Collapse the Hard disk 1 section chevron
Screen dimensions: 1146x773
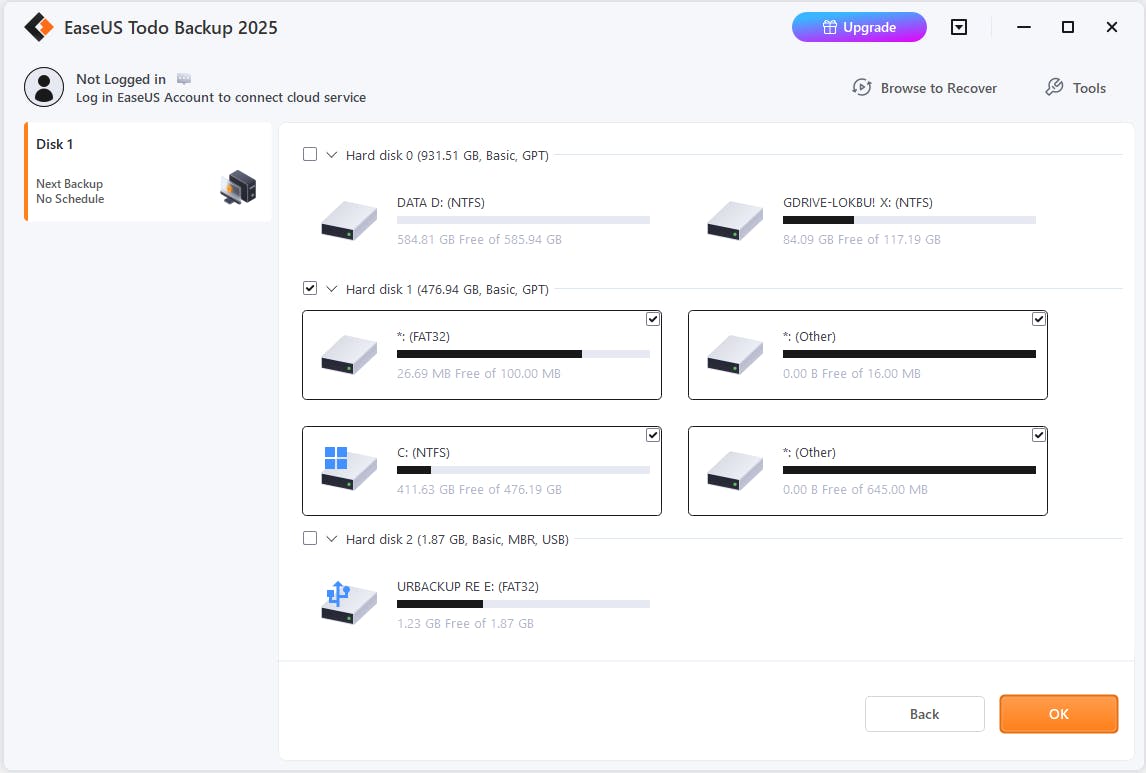(x=332, y=289)
